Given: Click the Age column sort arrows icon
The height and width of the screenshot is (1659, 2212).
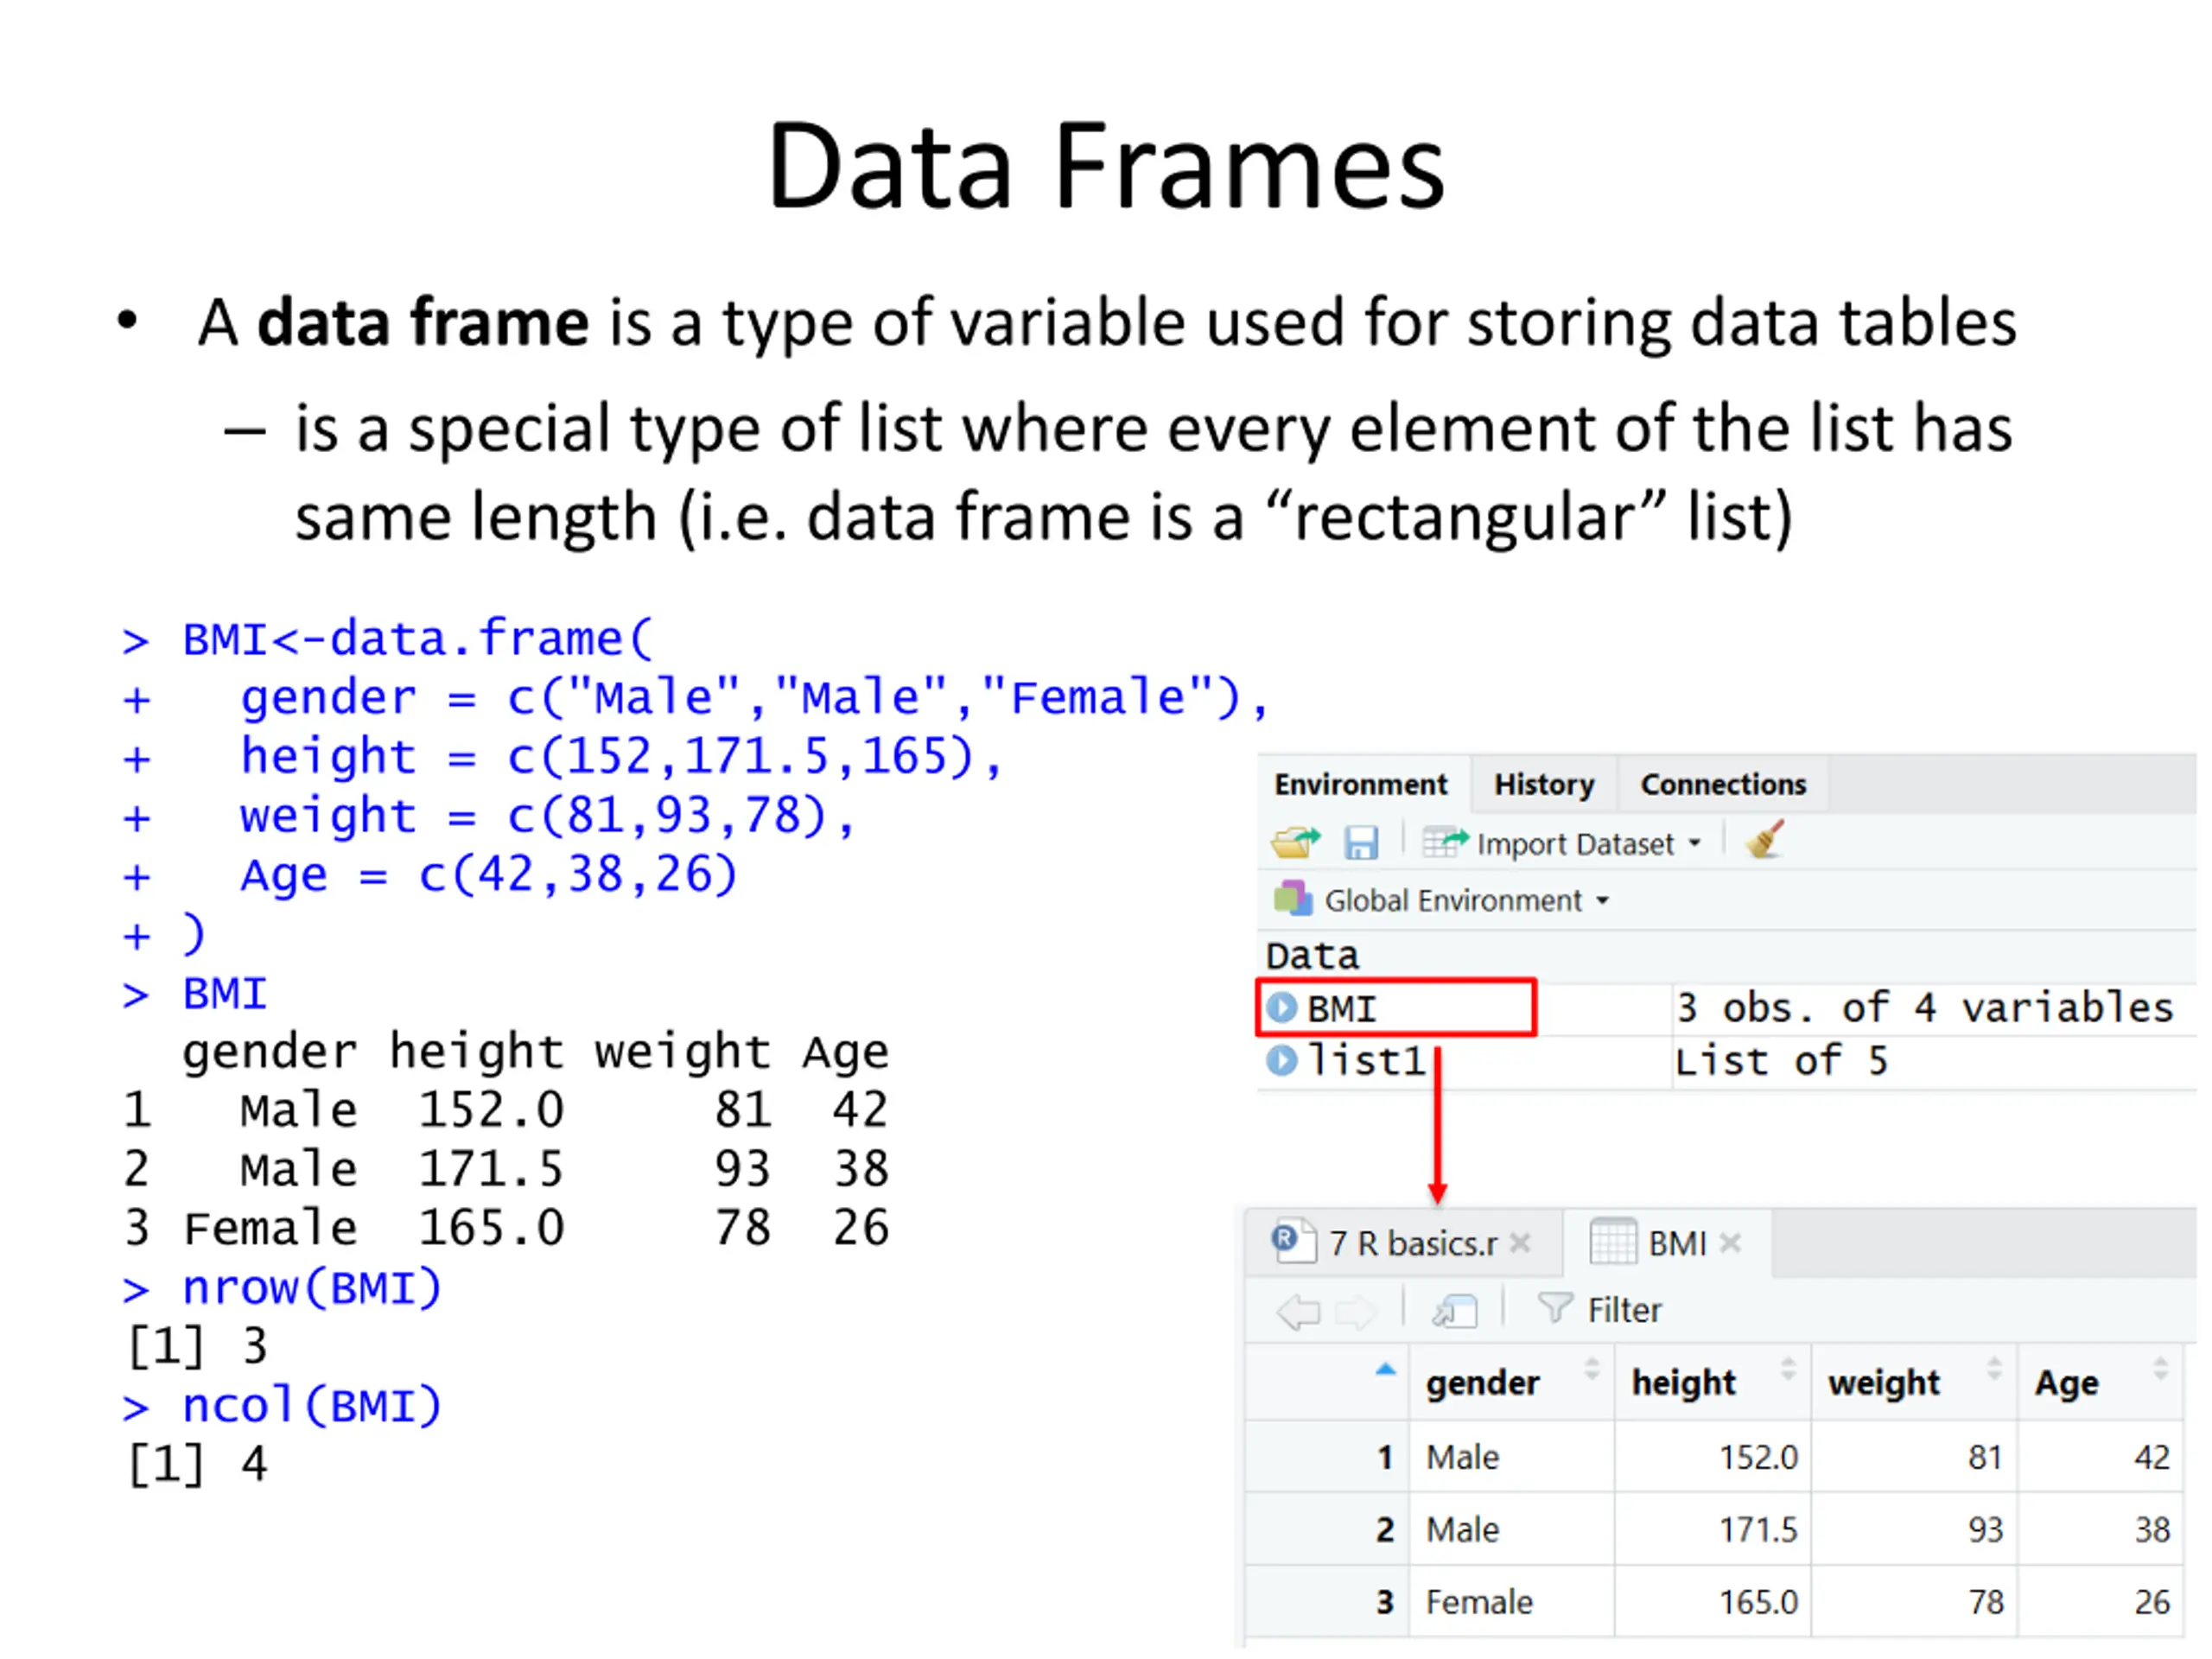Looking at the screenshot, I should pyautogui.click(x=2160, y=1369).
